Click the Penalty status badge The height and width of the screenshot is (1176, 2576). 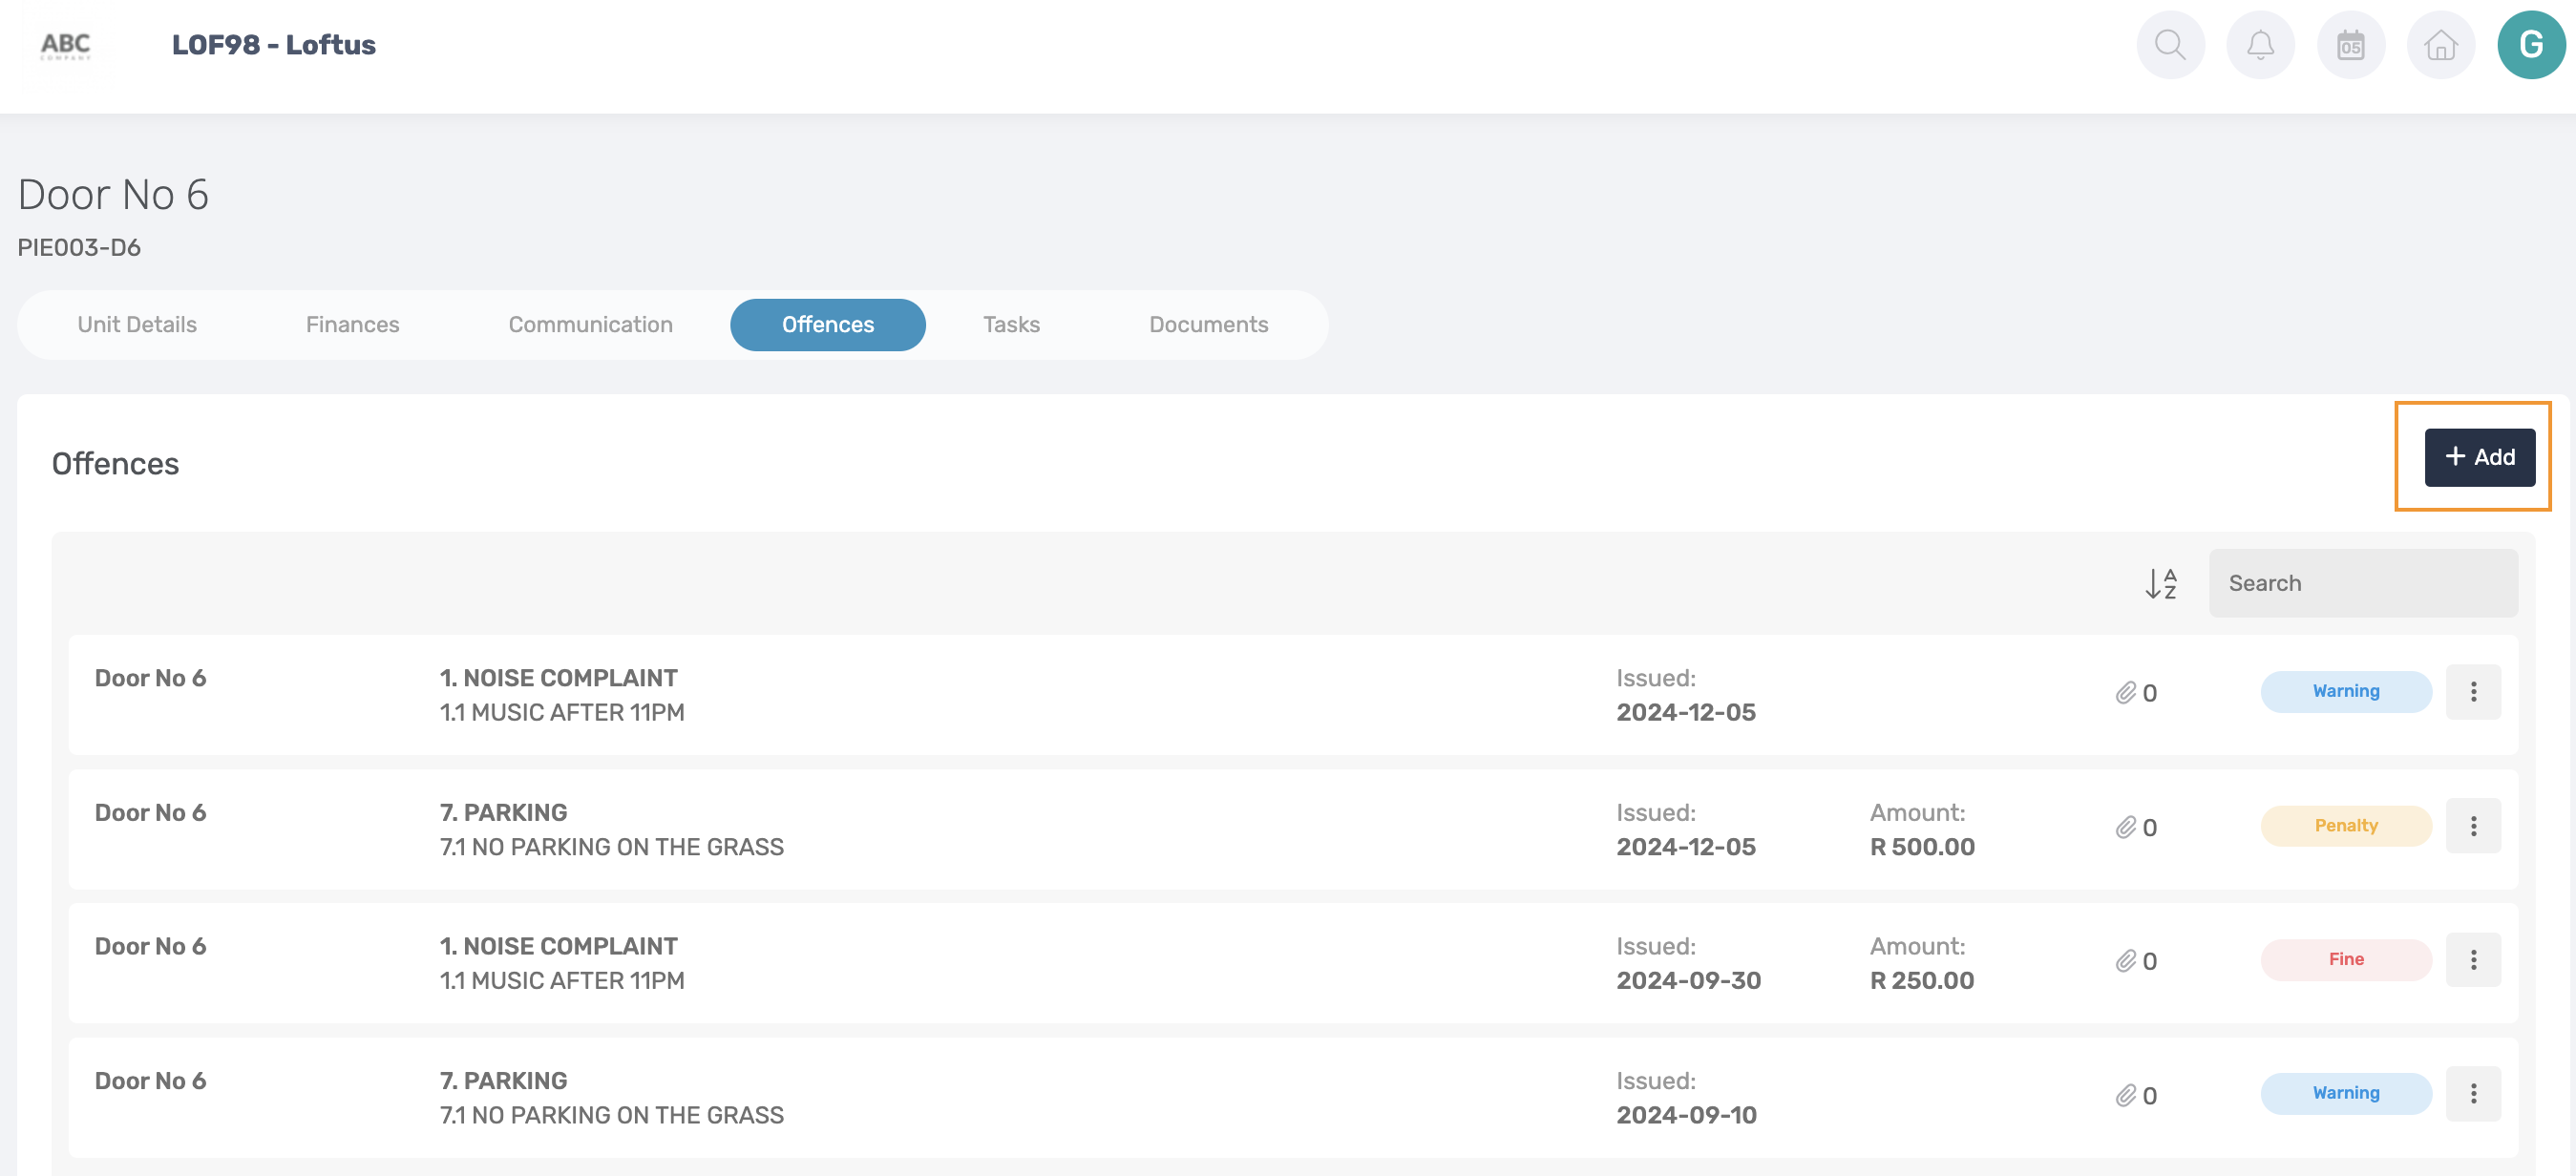click(2345, 826)
